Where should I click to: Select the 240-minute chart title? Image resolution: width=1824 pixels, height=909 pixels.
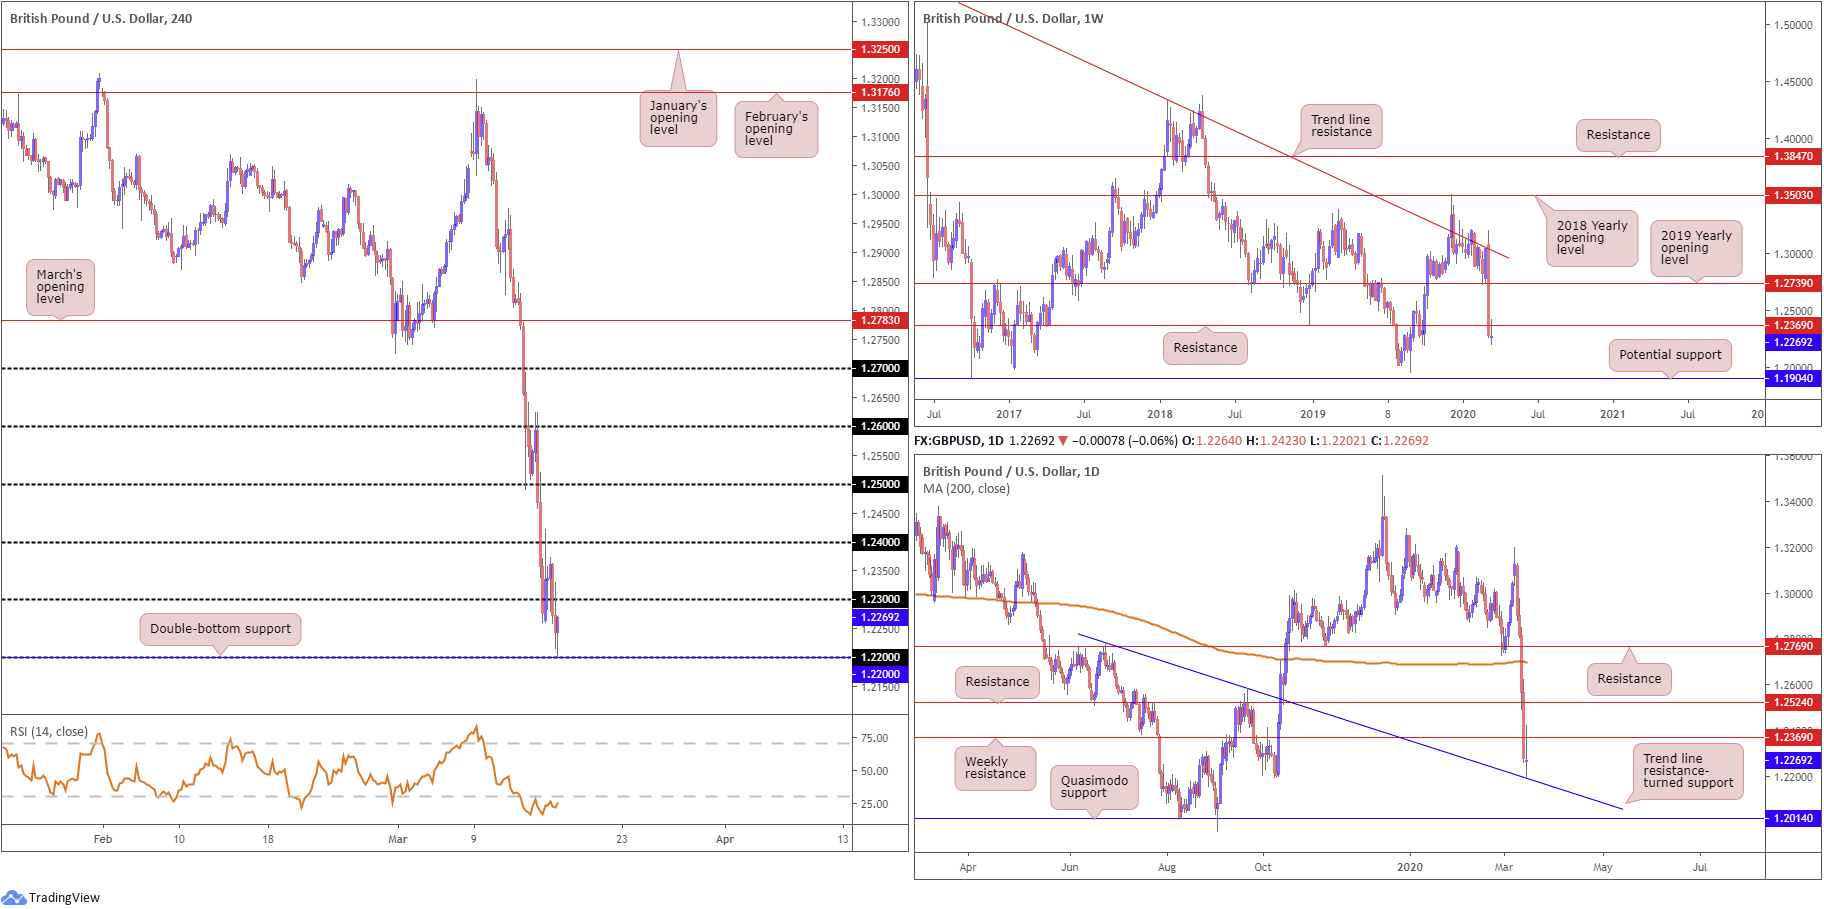[101, 18]
